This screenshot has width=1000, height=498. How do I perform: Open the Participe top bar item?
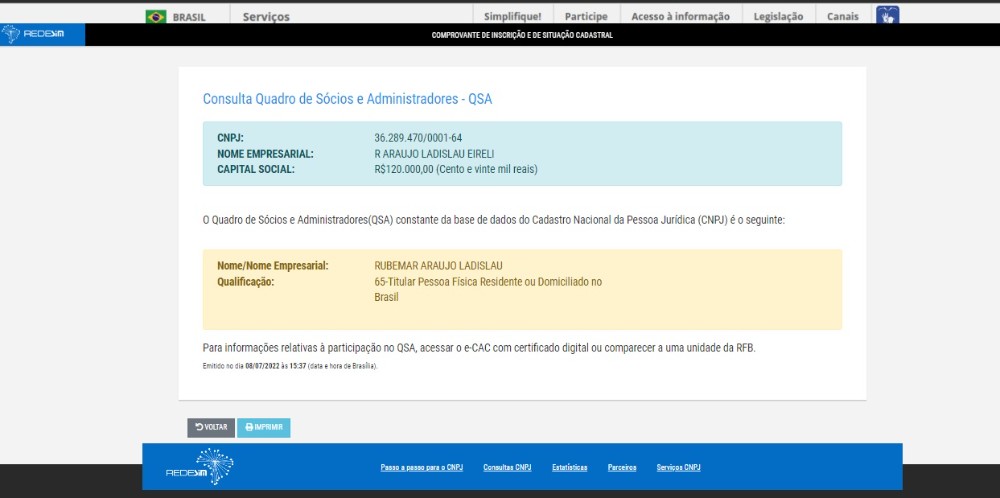(x=586, y=16)
